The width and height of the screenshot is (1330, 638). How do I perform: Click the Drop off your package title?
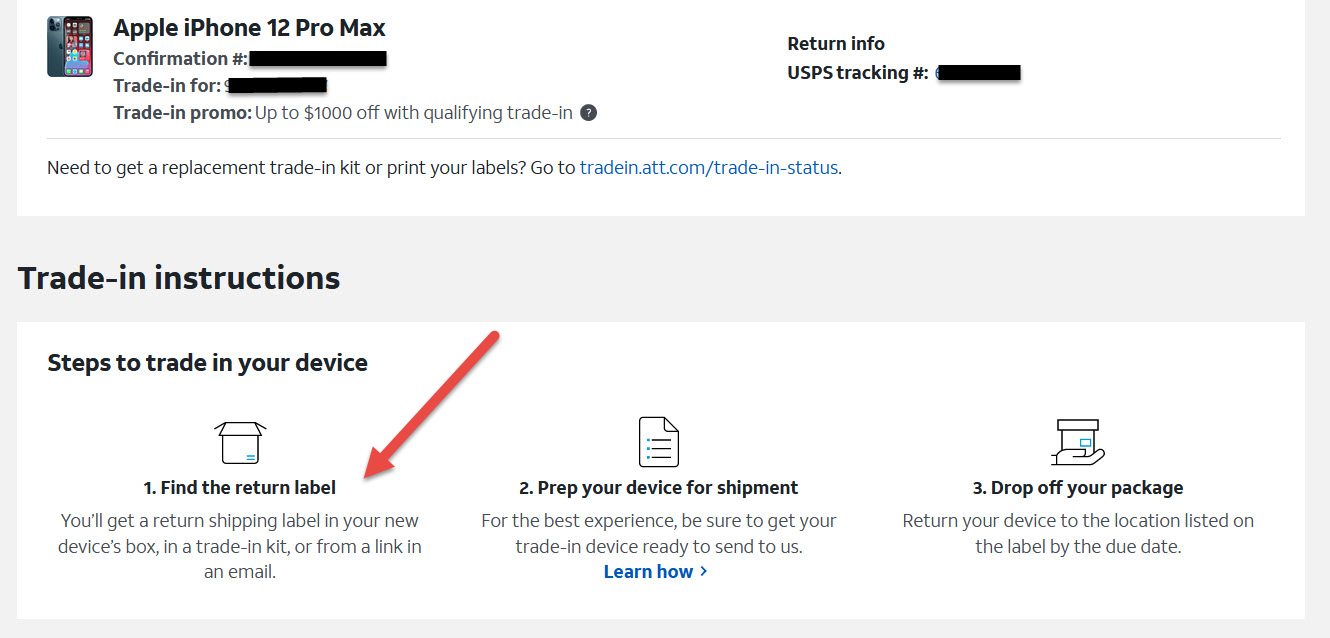coord(1078,488)
